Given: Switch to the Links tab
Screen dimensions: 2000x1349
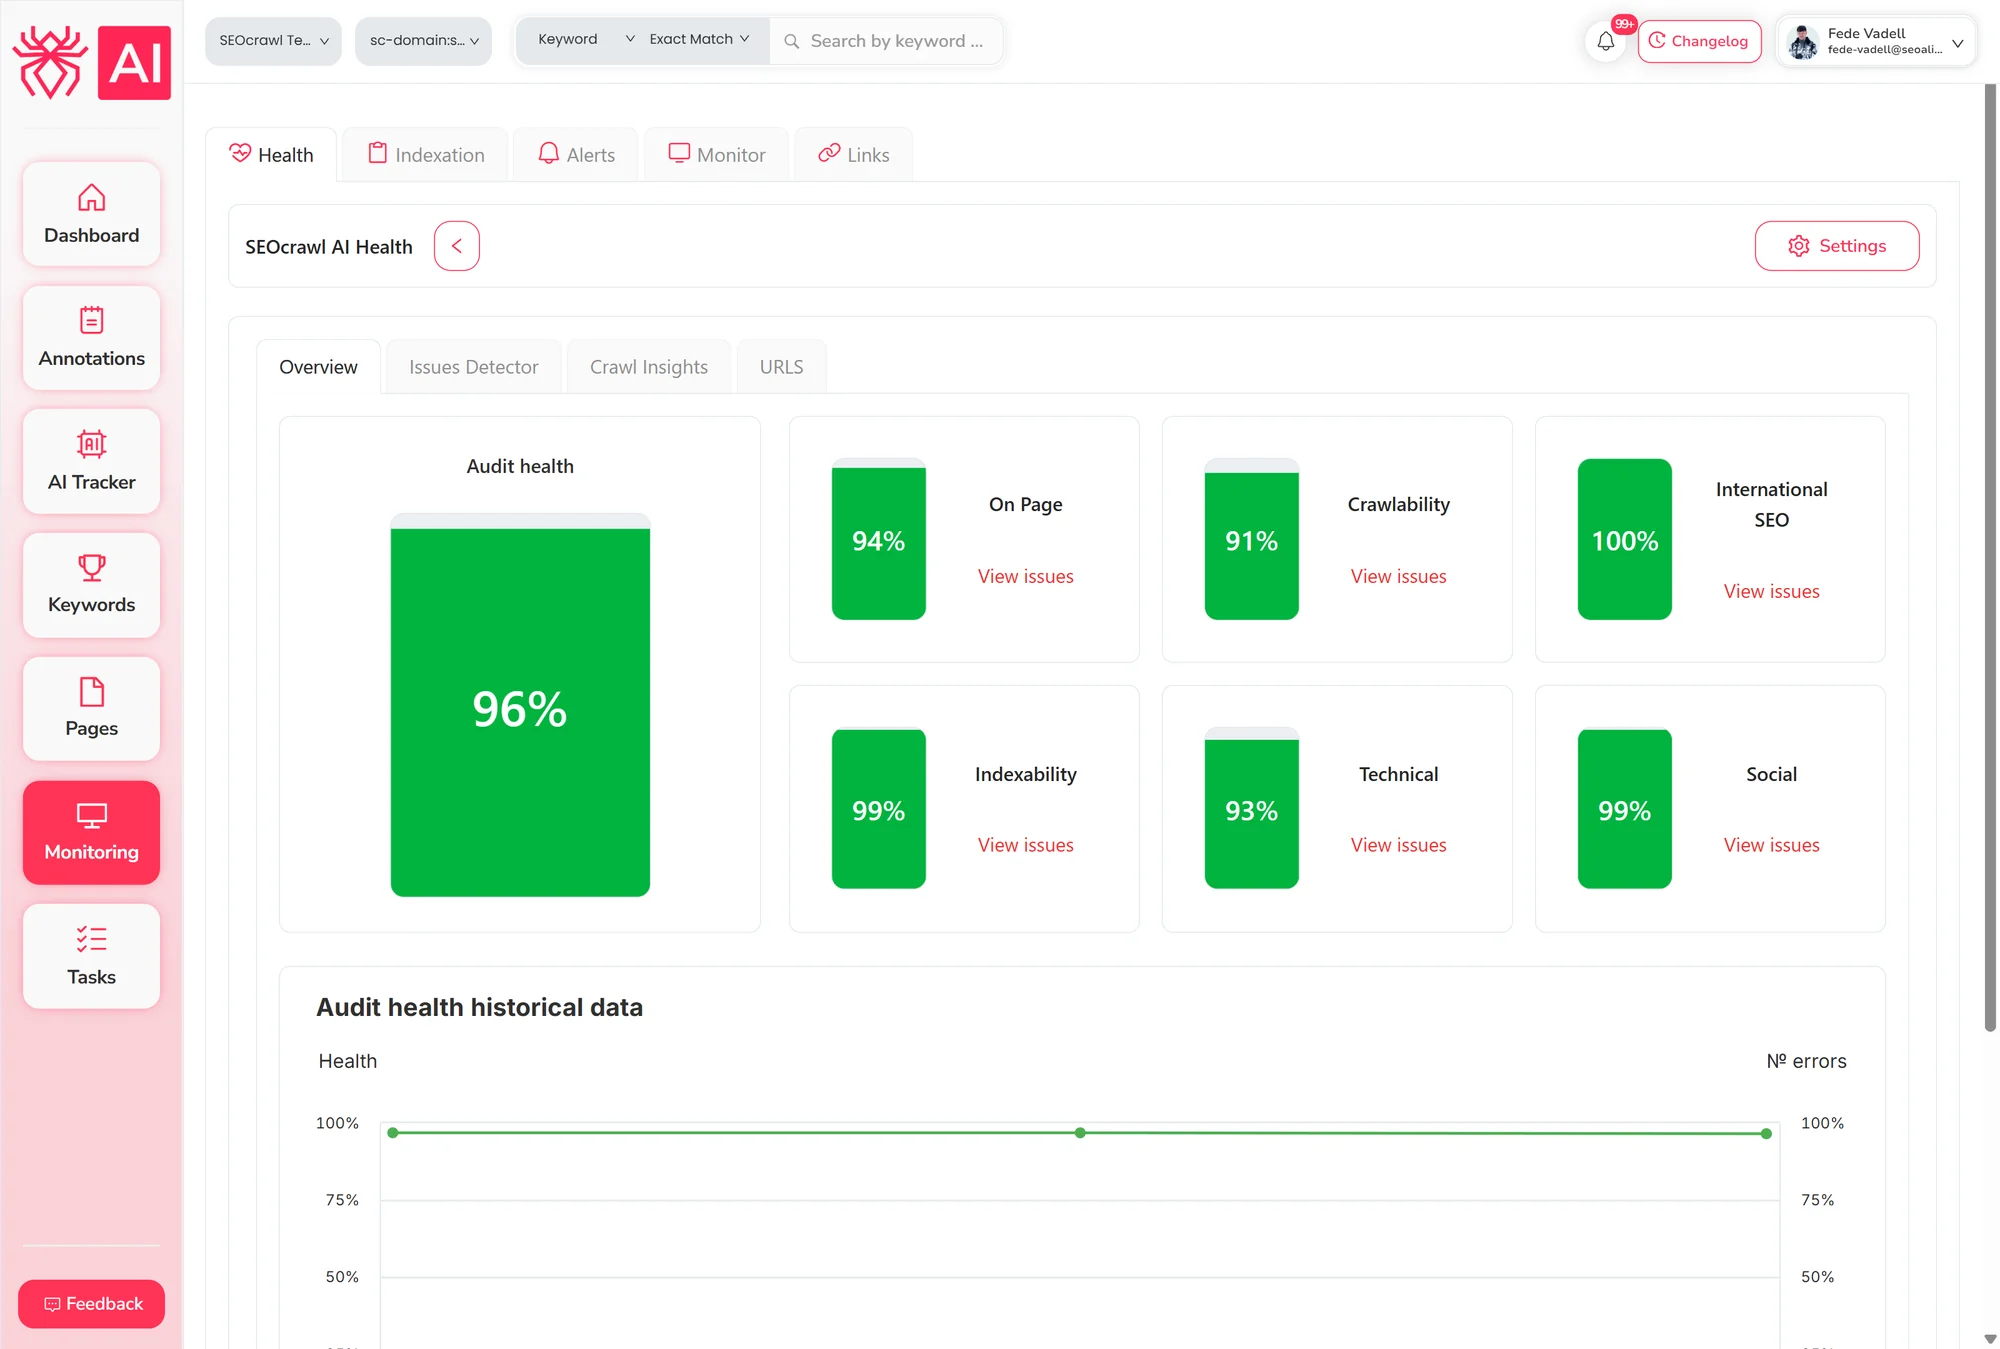Looking at the screenshot, I should pos(854,155).
